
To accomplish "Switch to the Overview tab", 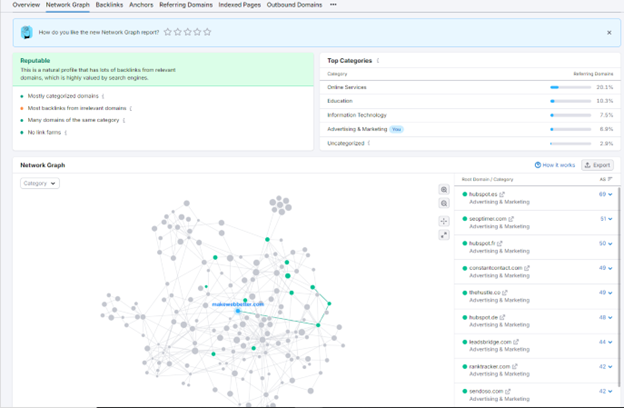I will 26,5.
